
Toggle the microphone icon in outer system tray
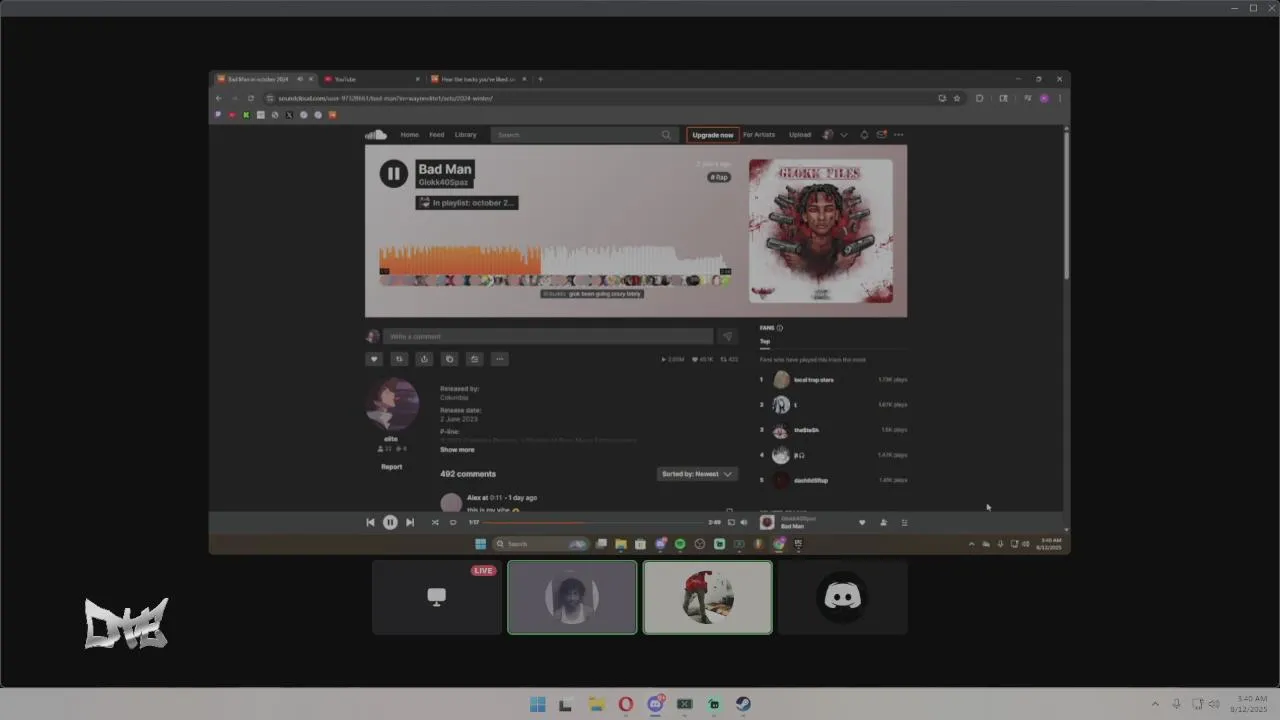click(1177, 704)
